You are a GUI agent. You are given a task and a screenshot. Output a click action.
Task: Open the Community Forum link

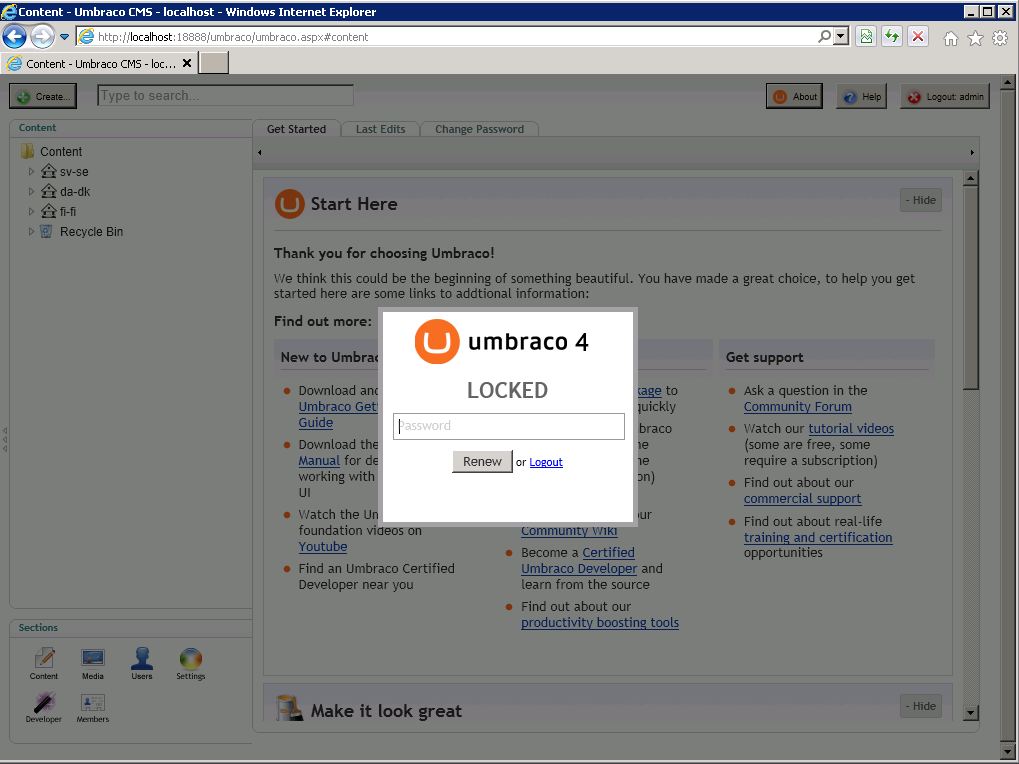pyautogui.click(x=797, y=407)
